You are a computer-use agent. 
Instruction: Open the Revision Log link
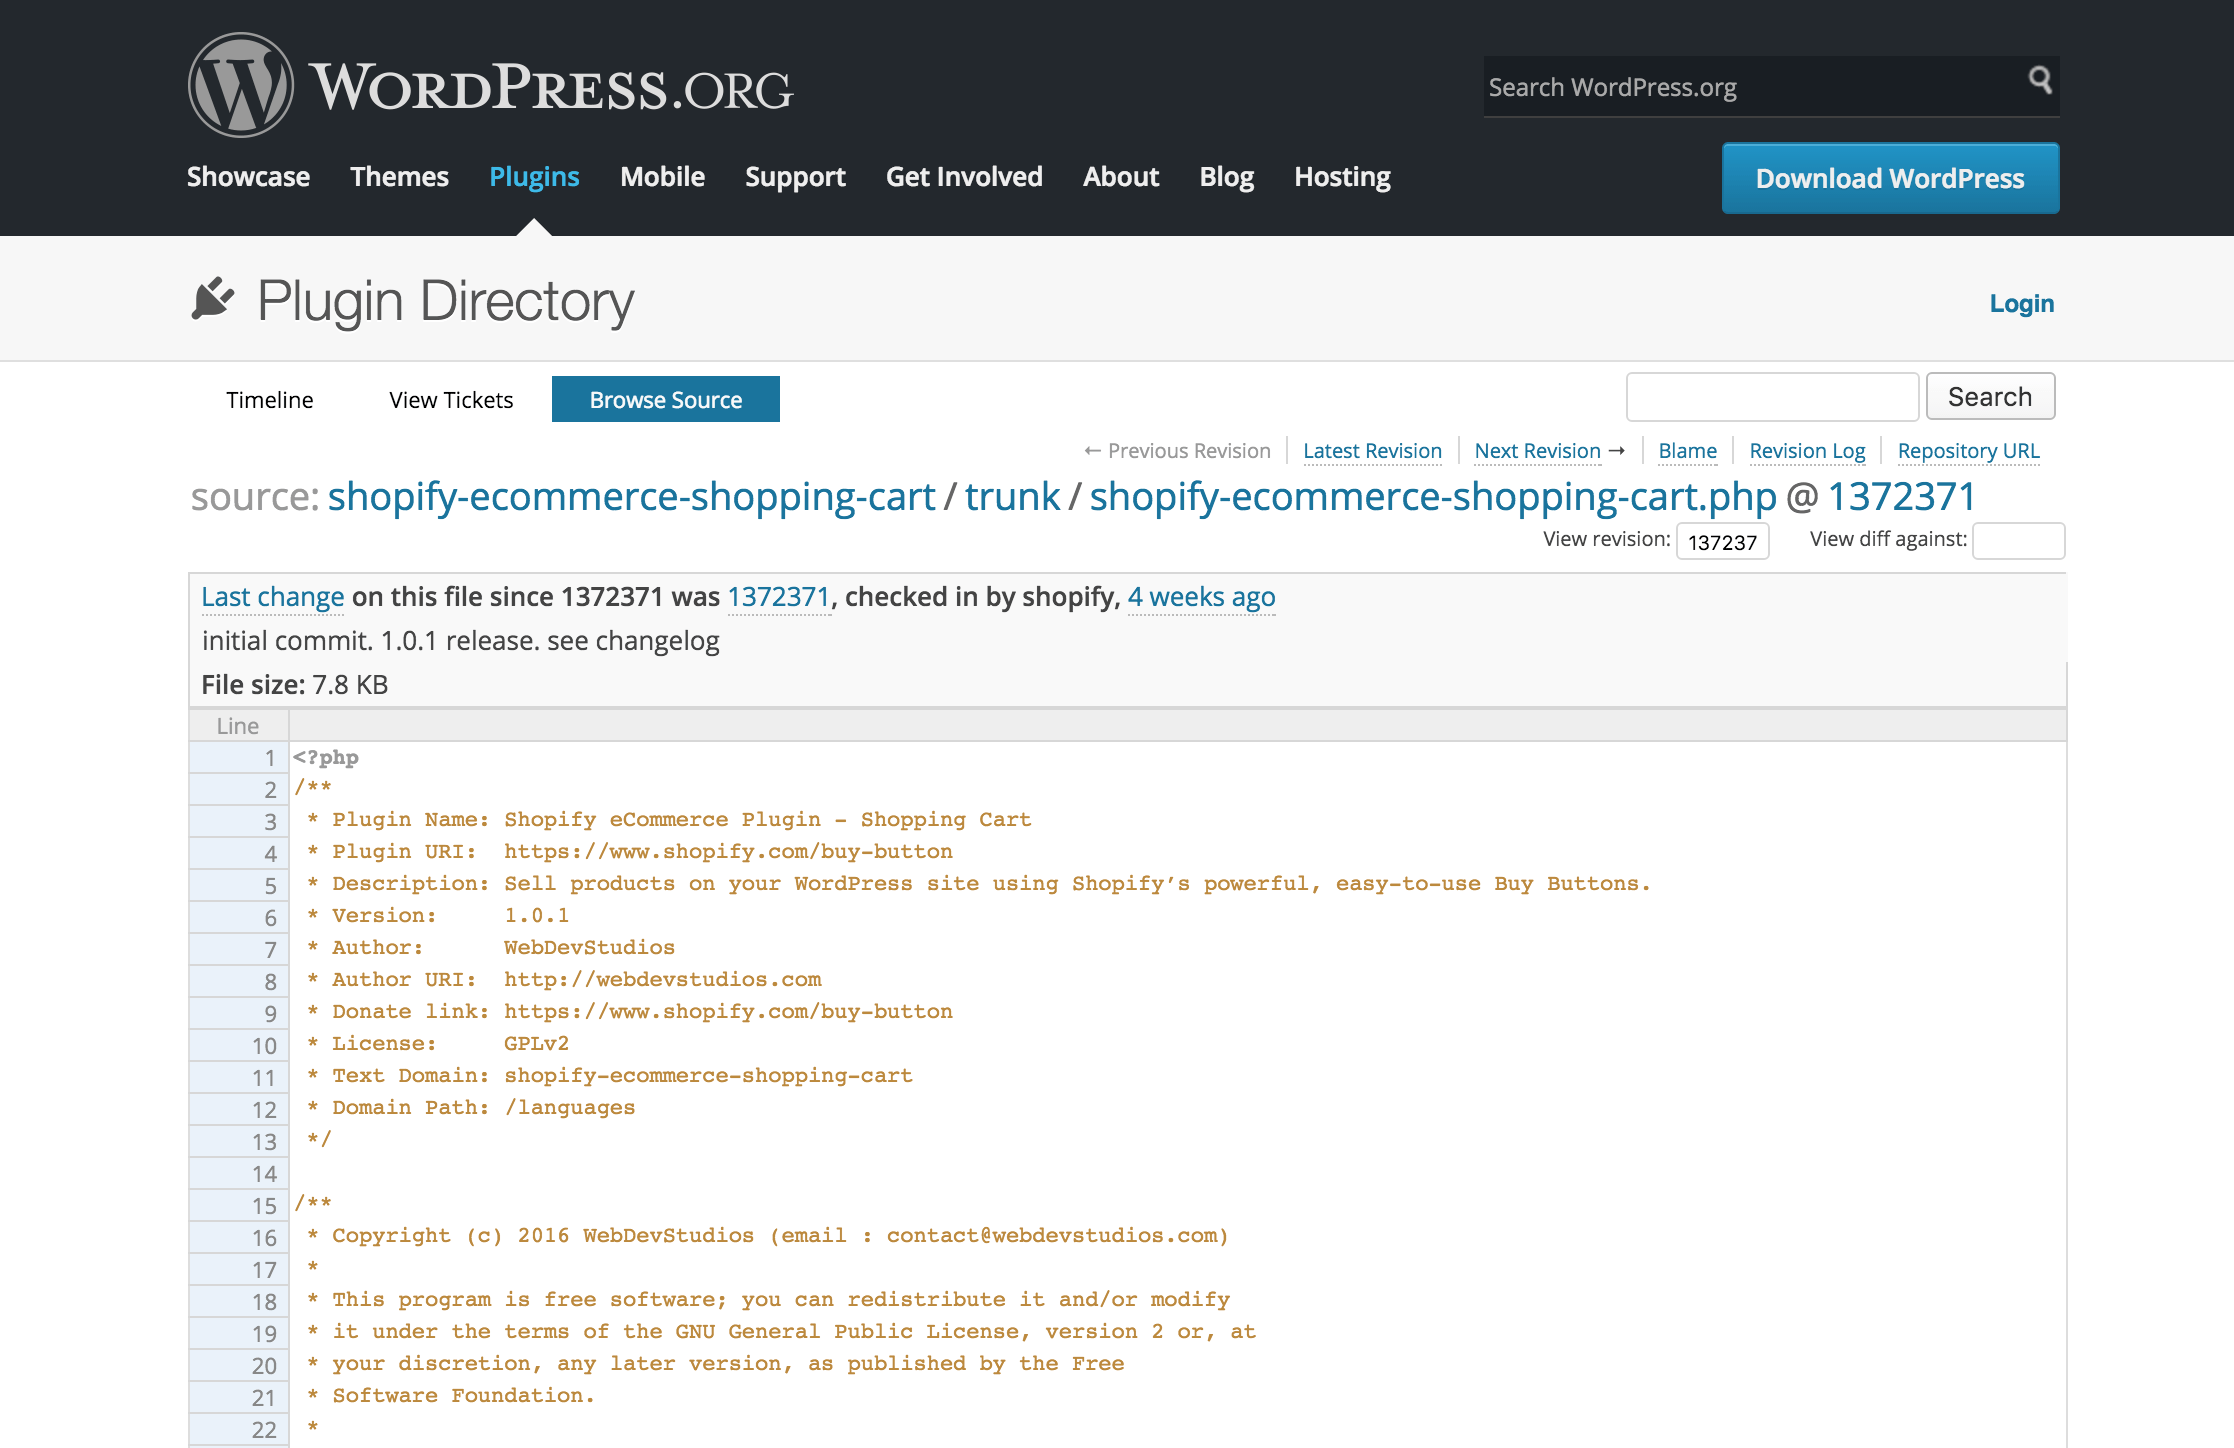[x=1807, y=451]
